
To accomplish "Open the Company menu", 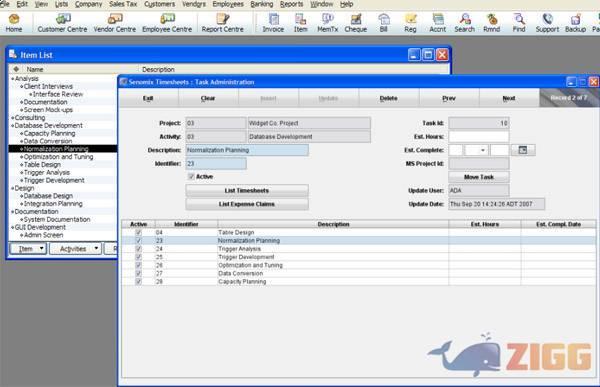I will [88, 4].
